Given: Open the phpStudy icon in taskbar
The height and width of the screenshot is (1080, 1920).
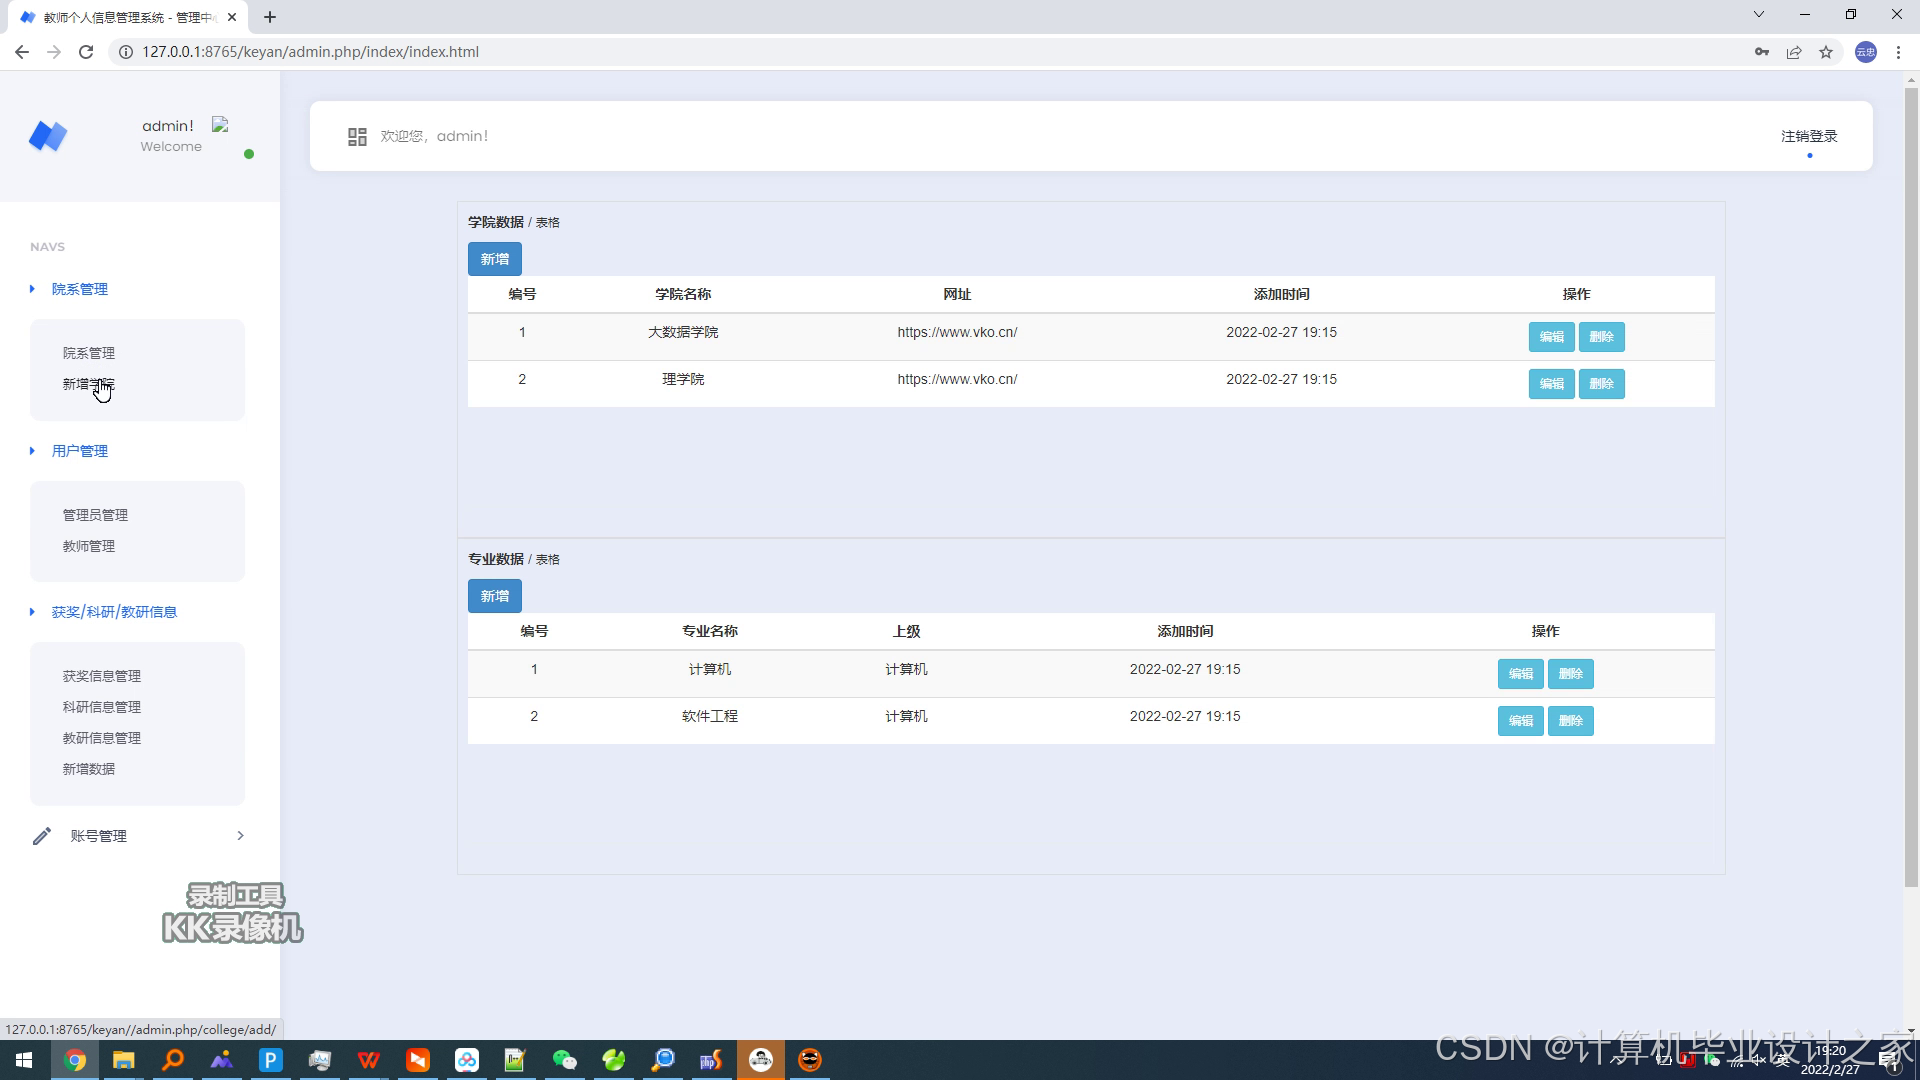Looking at the screenshot, I should (712, 1060).
